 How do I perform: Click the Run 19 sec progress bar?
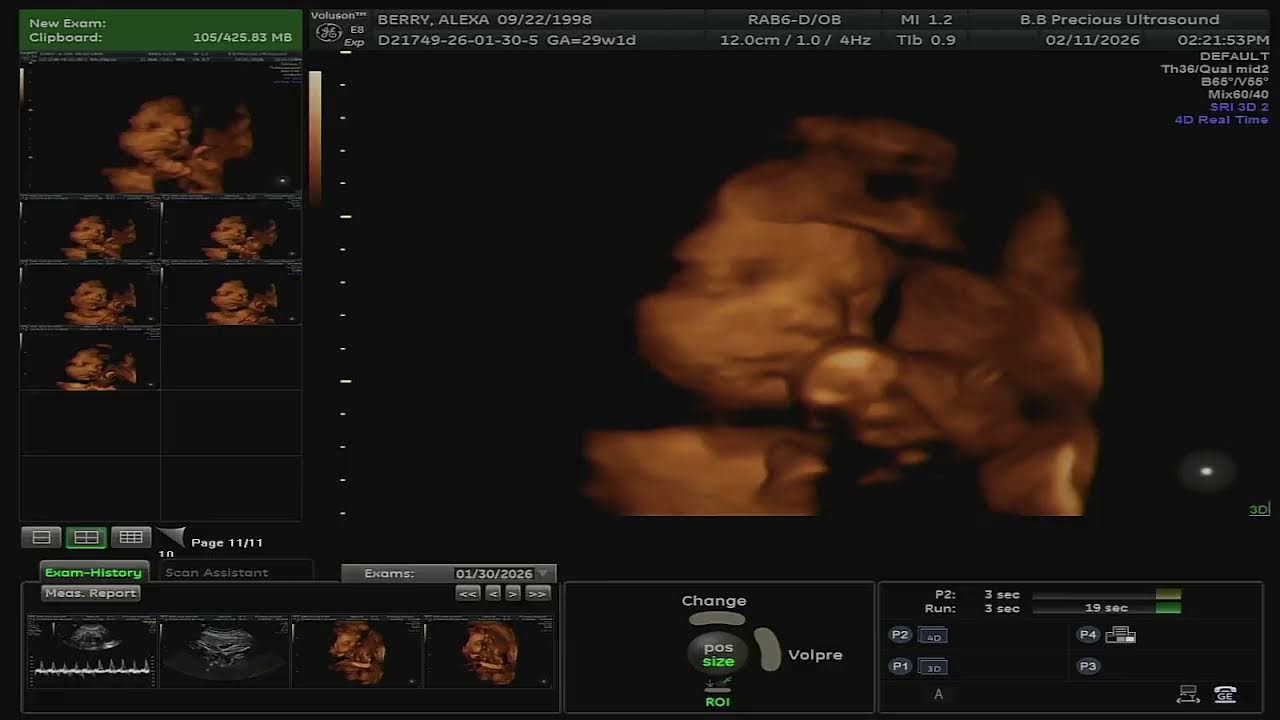[x=1107, y=608]
